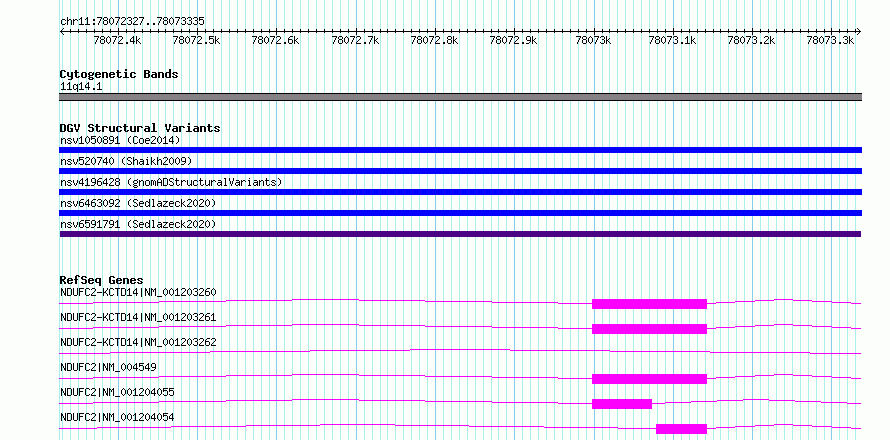The width and height of the screenshot is (890, 440).
Task: Click the nsv4196428 (gnomADStructuralVariants) label
Action: [171, 182]
